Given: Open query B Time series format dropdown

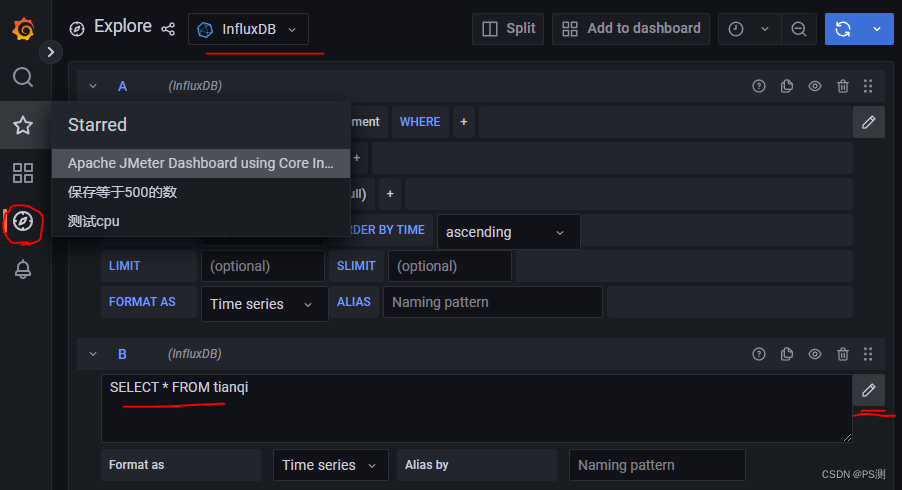Looking at the screenshot, I should pos(331,465).
